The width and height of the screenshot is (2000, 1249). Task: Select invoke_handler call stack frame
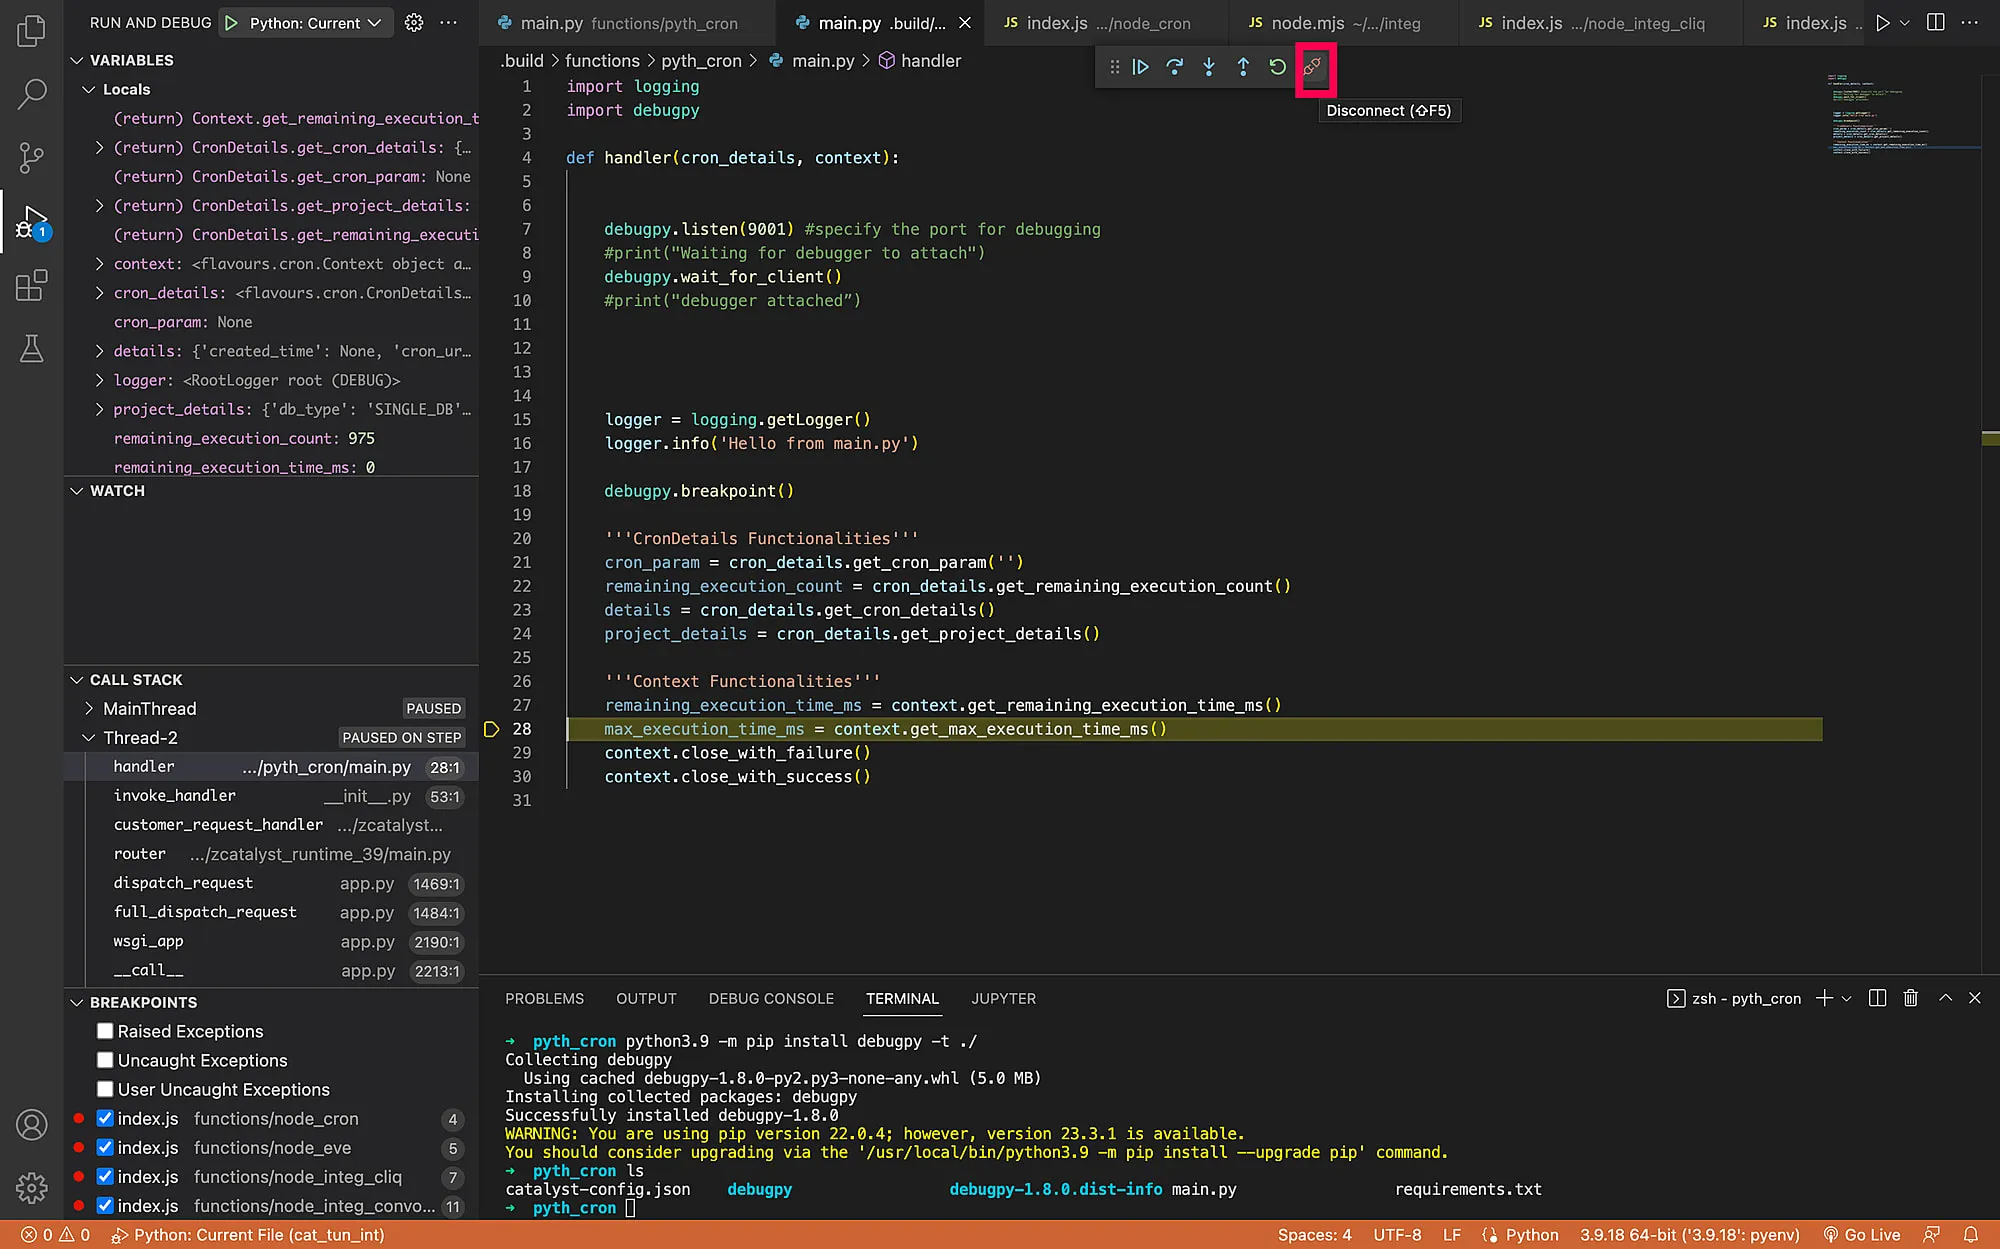click(271, 796)
